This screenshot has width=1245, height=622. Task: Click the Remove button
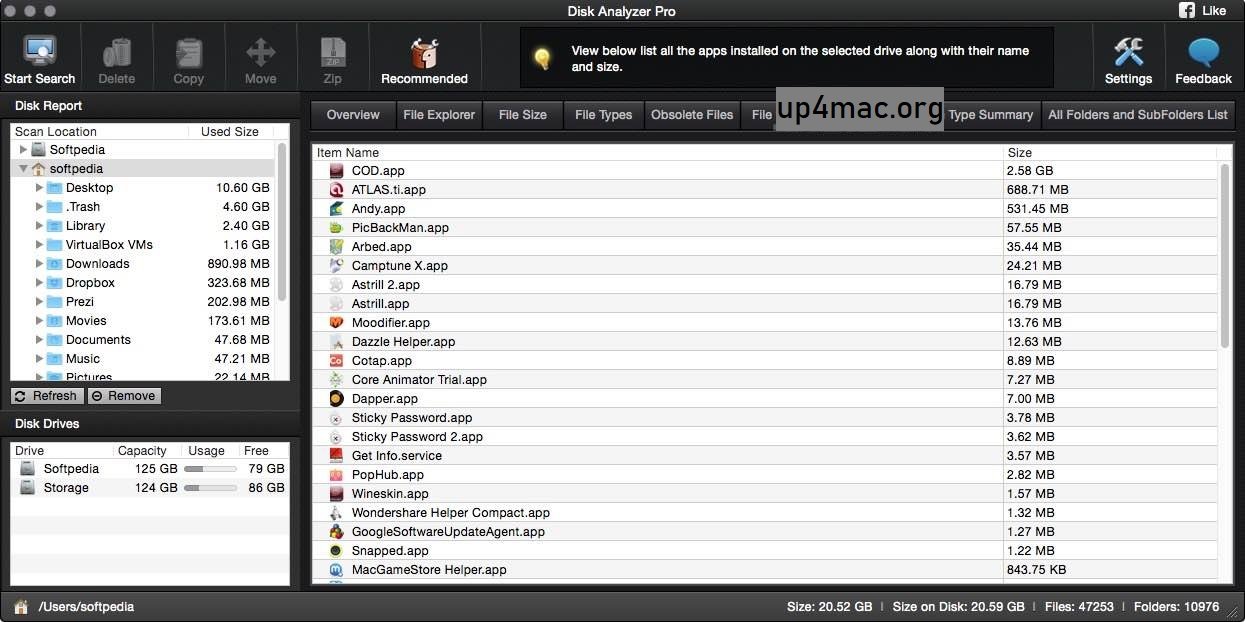[123, 395]
